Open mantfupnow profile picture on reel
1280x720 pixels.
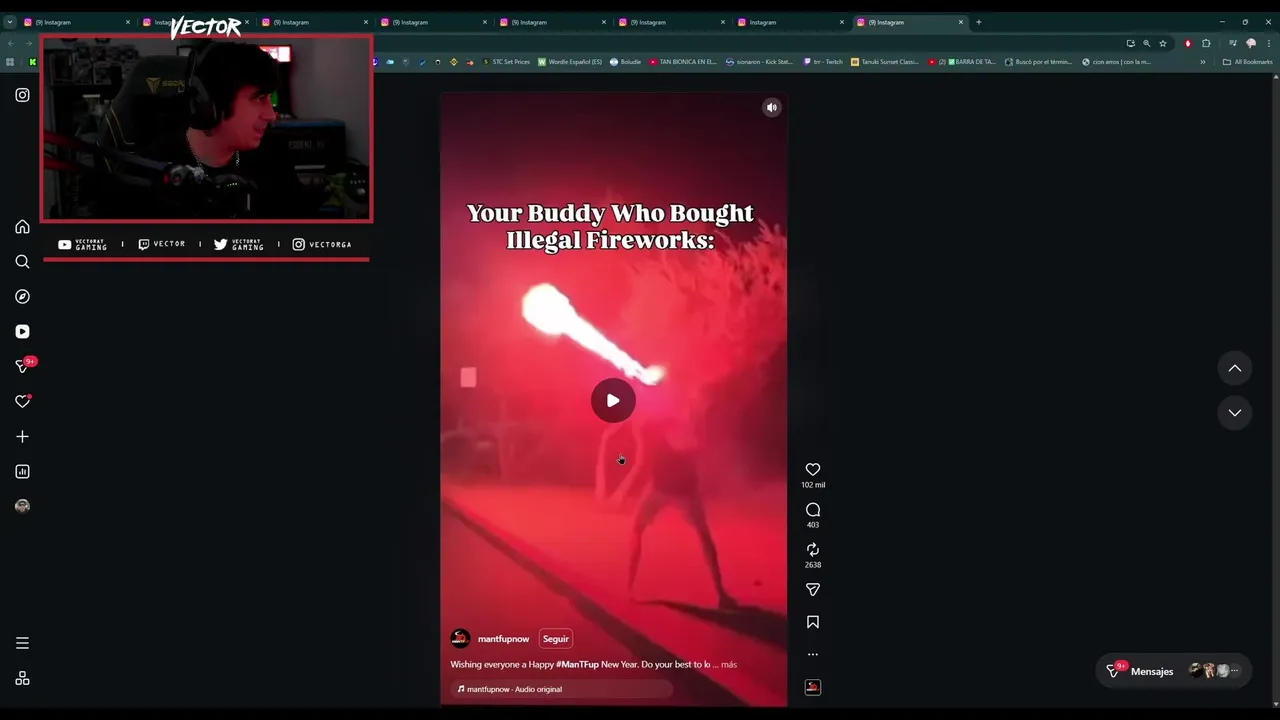click(x=460, y=639)
